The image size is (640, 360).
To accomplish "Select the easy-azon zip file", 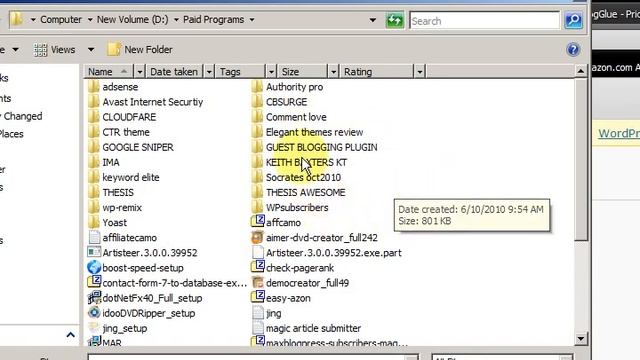I will [281, 298].
